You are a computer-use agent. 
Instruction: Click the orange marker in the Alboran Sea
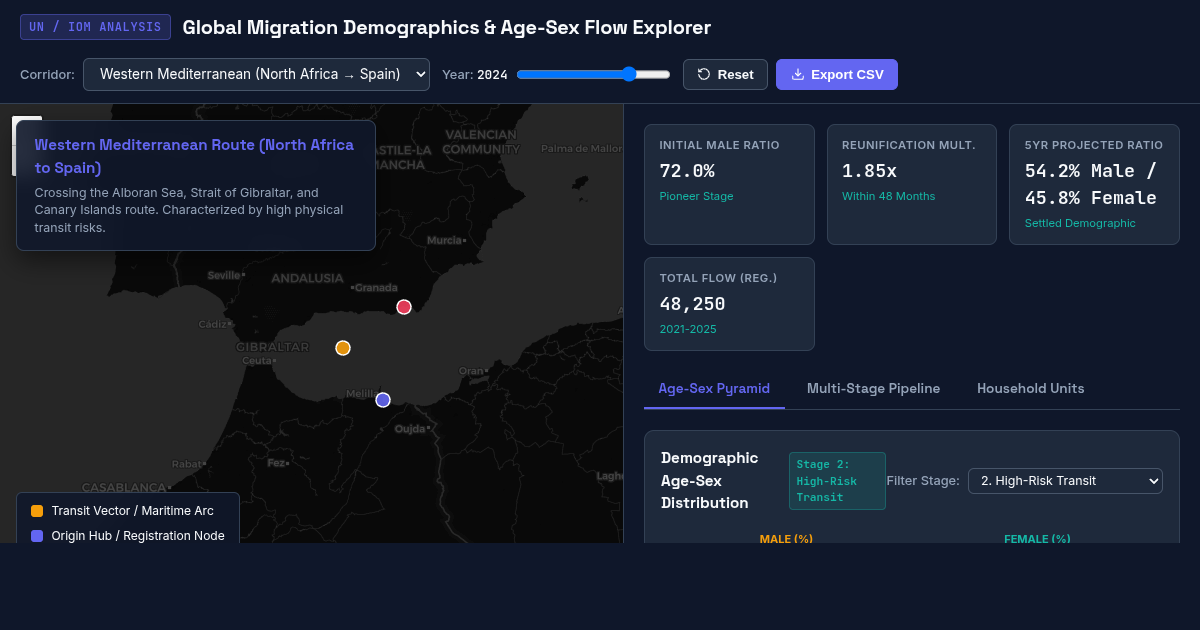[x=343, y=348]
